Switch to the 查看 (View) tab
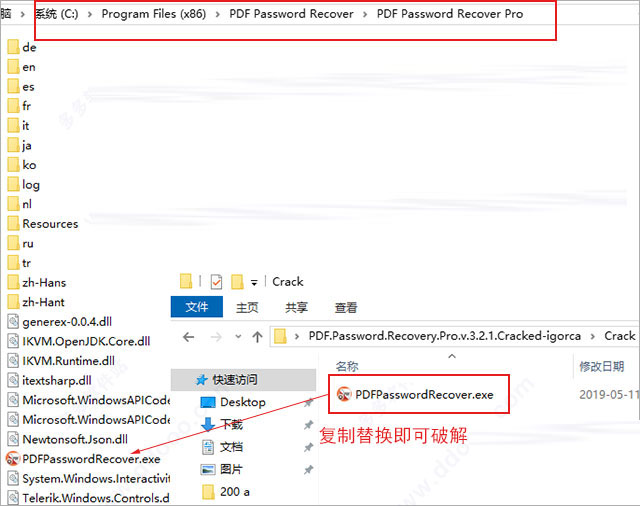The image size is (640, 506). tap(346, 307)
